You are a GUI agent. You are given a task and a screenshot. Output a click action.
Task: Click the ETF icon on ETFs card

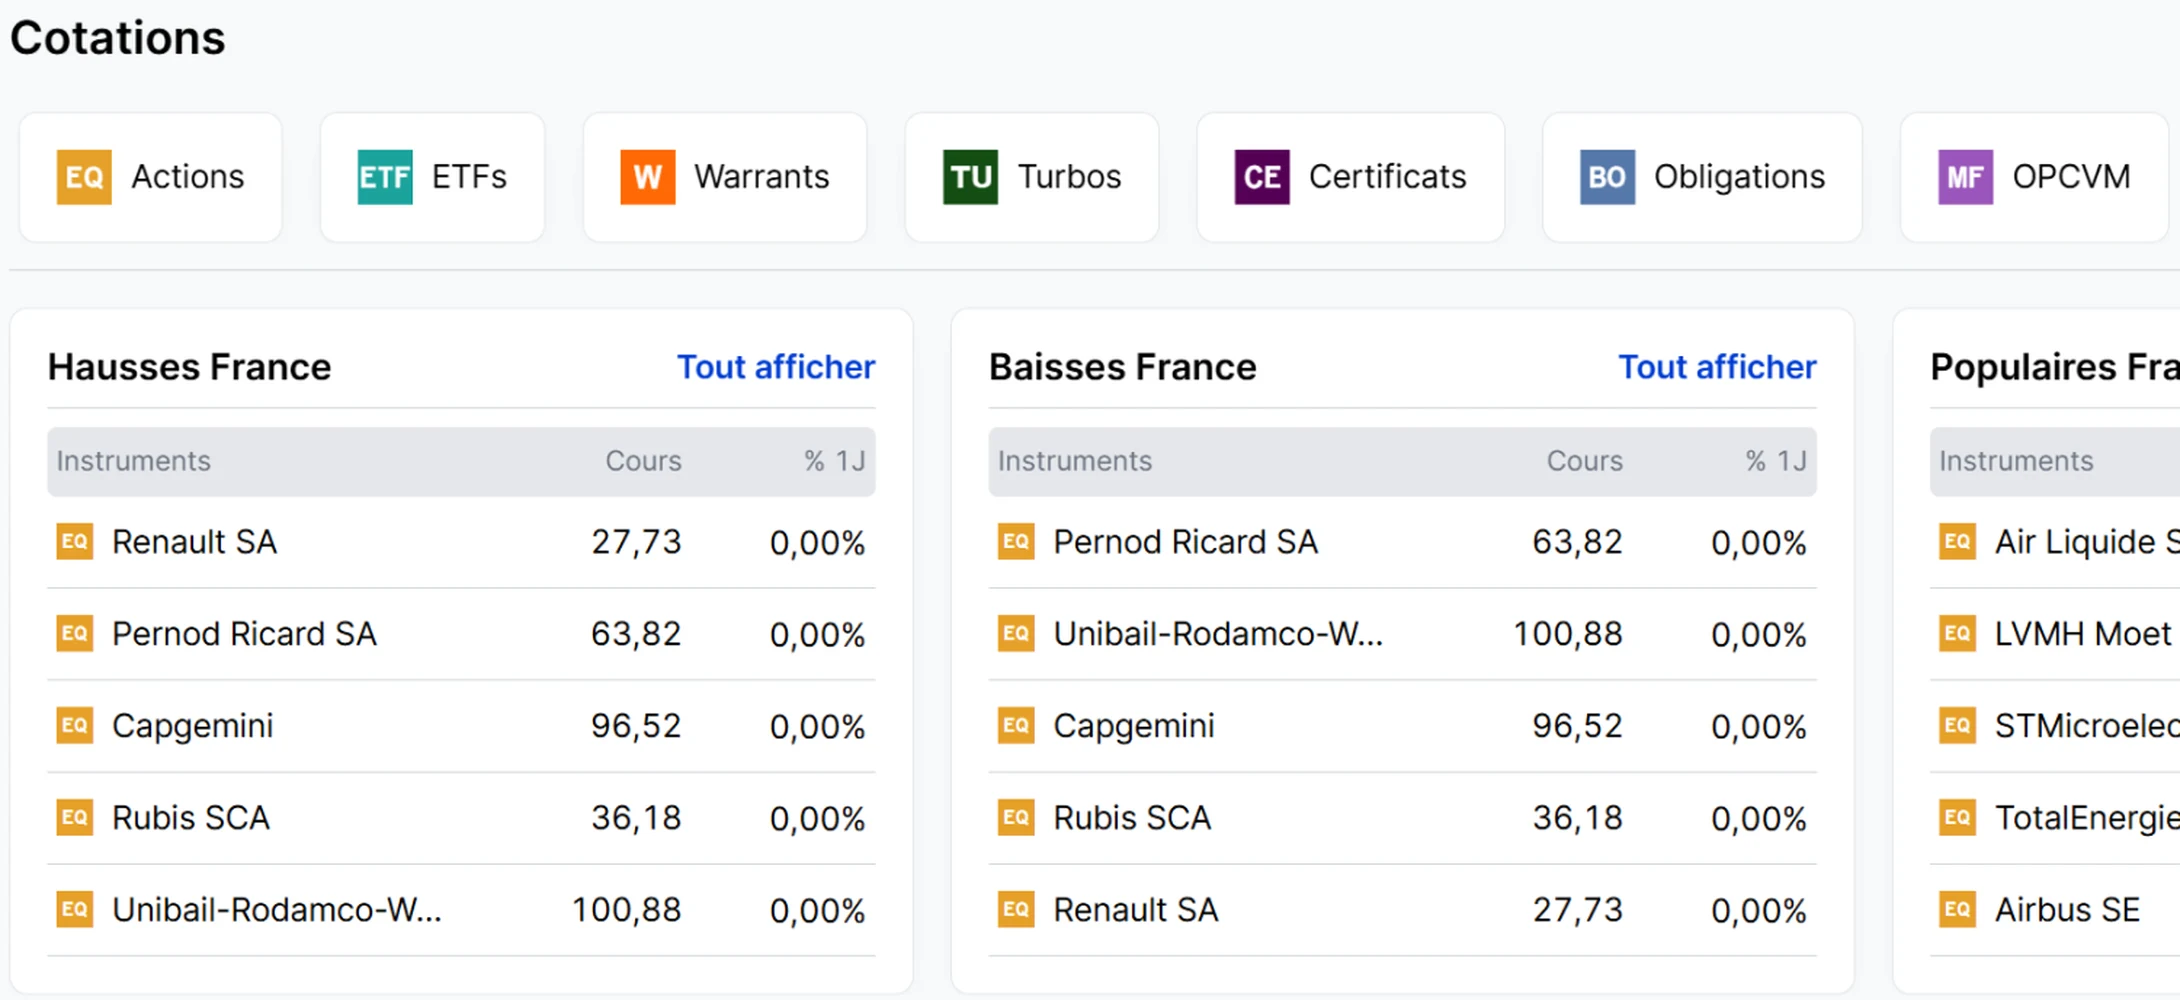click(x=385, y=177)
